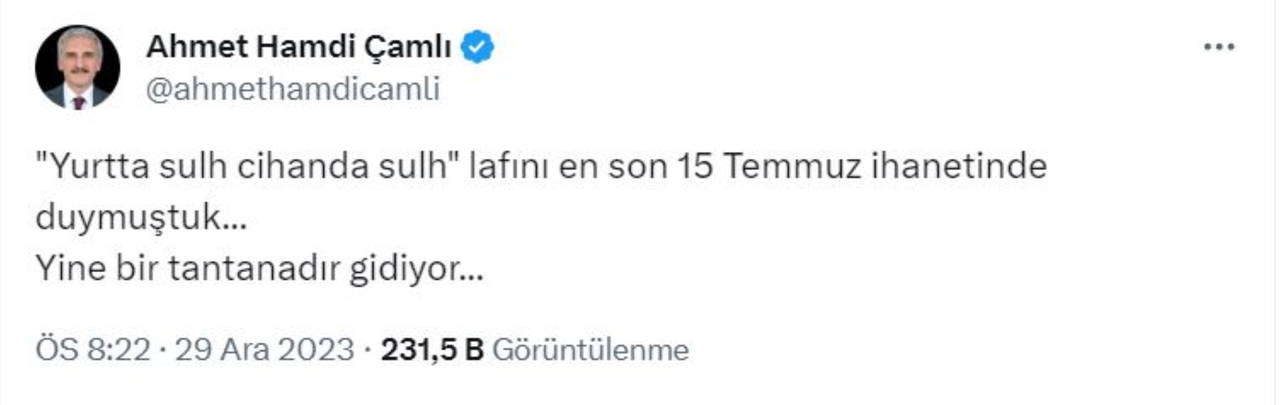Click the date 29 Ara 2023

(264, 351)
